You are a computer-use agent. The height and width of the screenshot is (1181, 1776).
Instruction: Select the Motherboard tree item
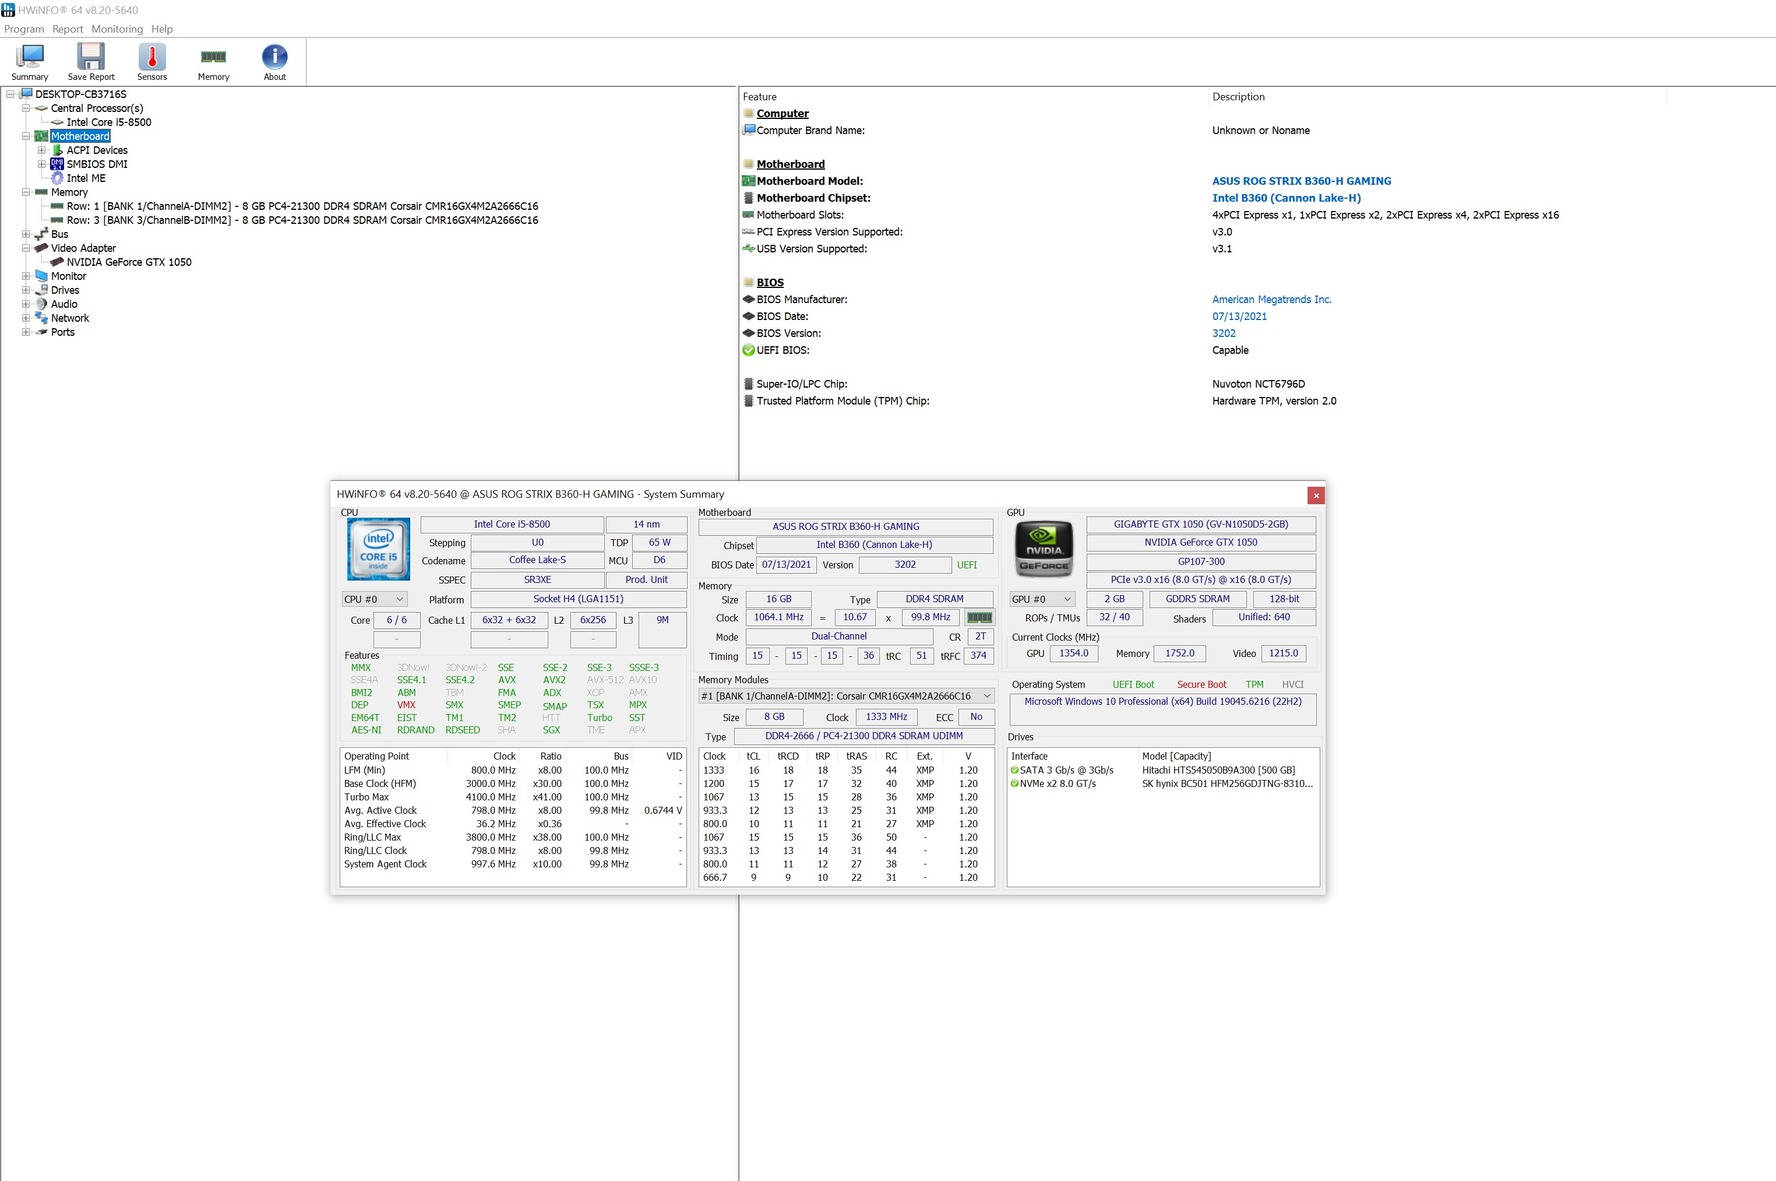click(x=80, y=136)
